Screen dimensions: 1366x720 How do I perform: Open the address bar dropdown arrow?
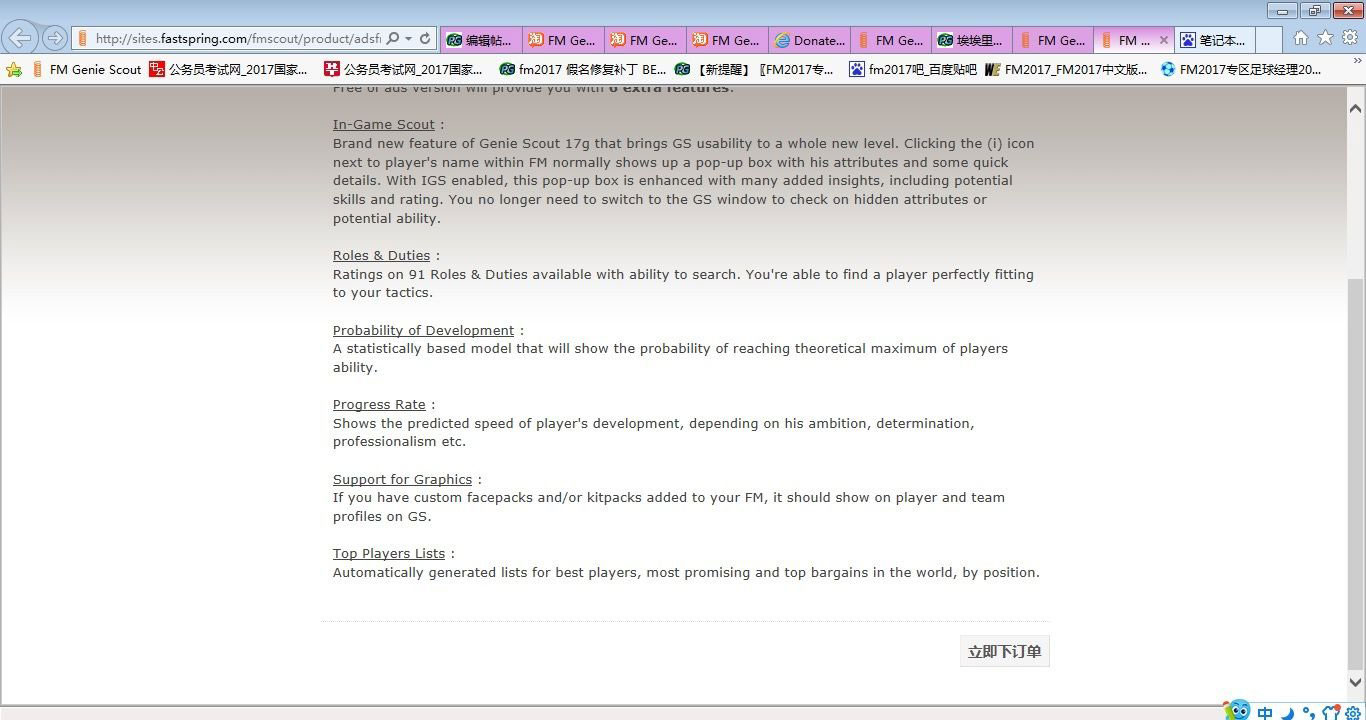(x=408, y=39)
